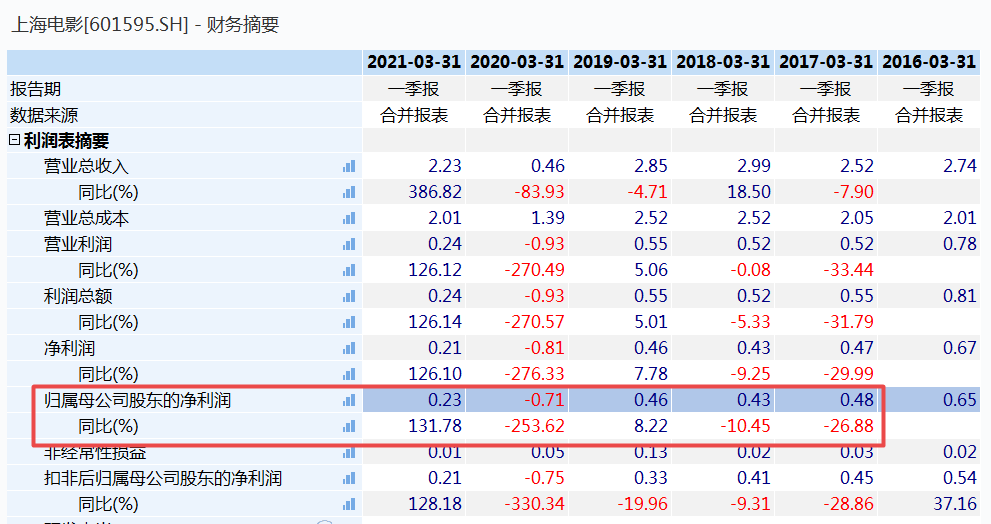Screen dimensions: 991x524
Task: Select the 0.65 cell under 2016-03-31
Action: click(x=929, y=400)
